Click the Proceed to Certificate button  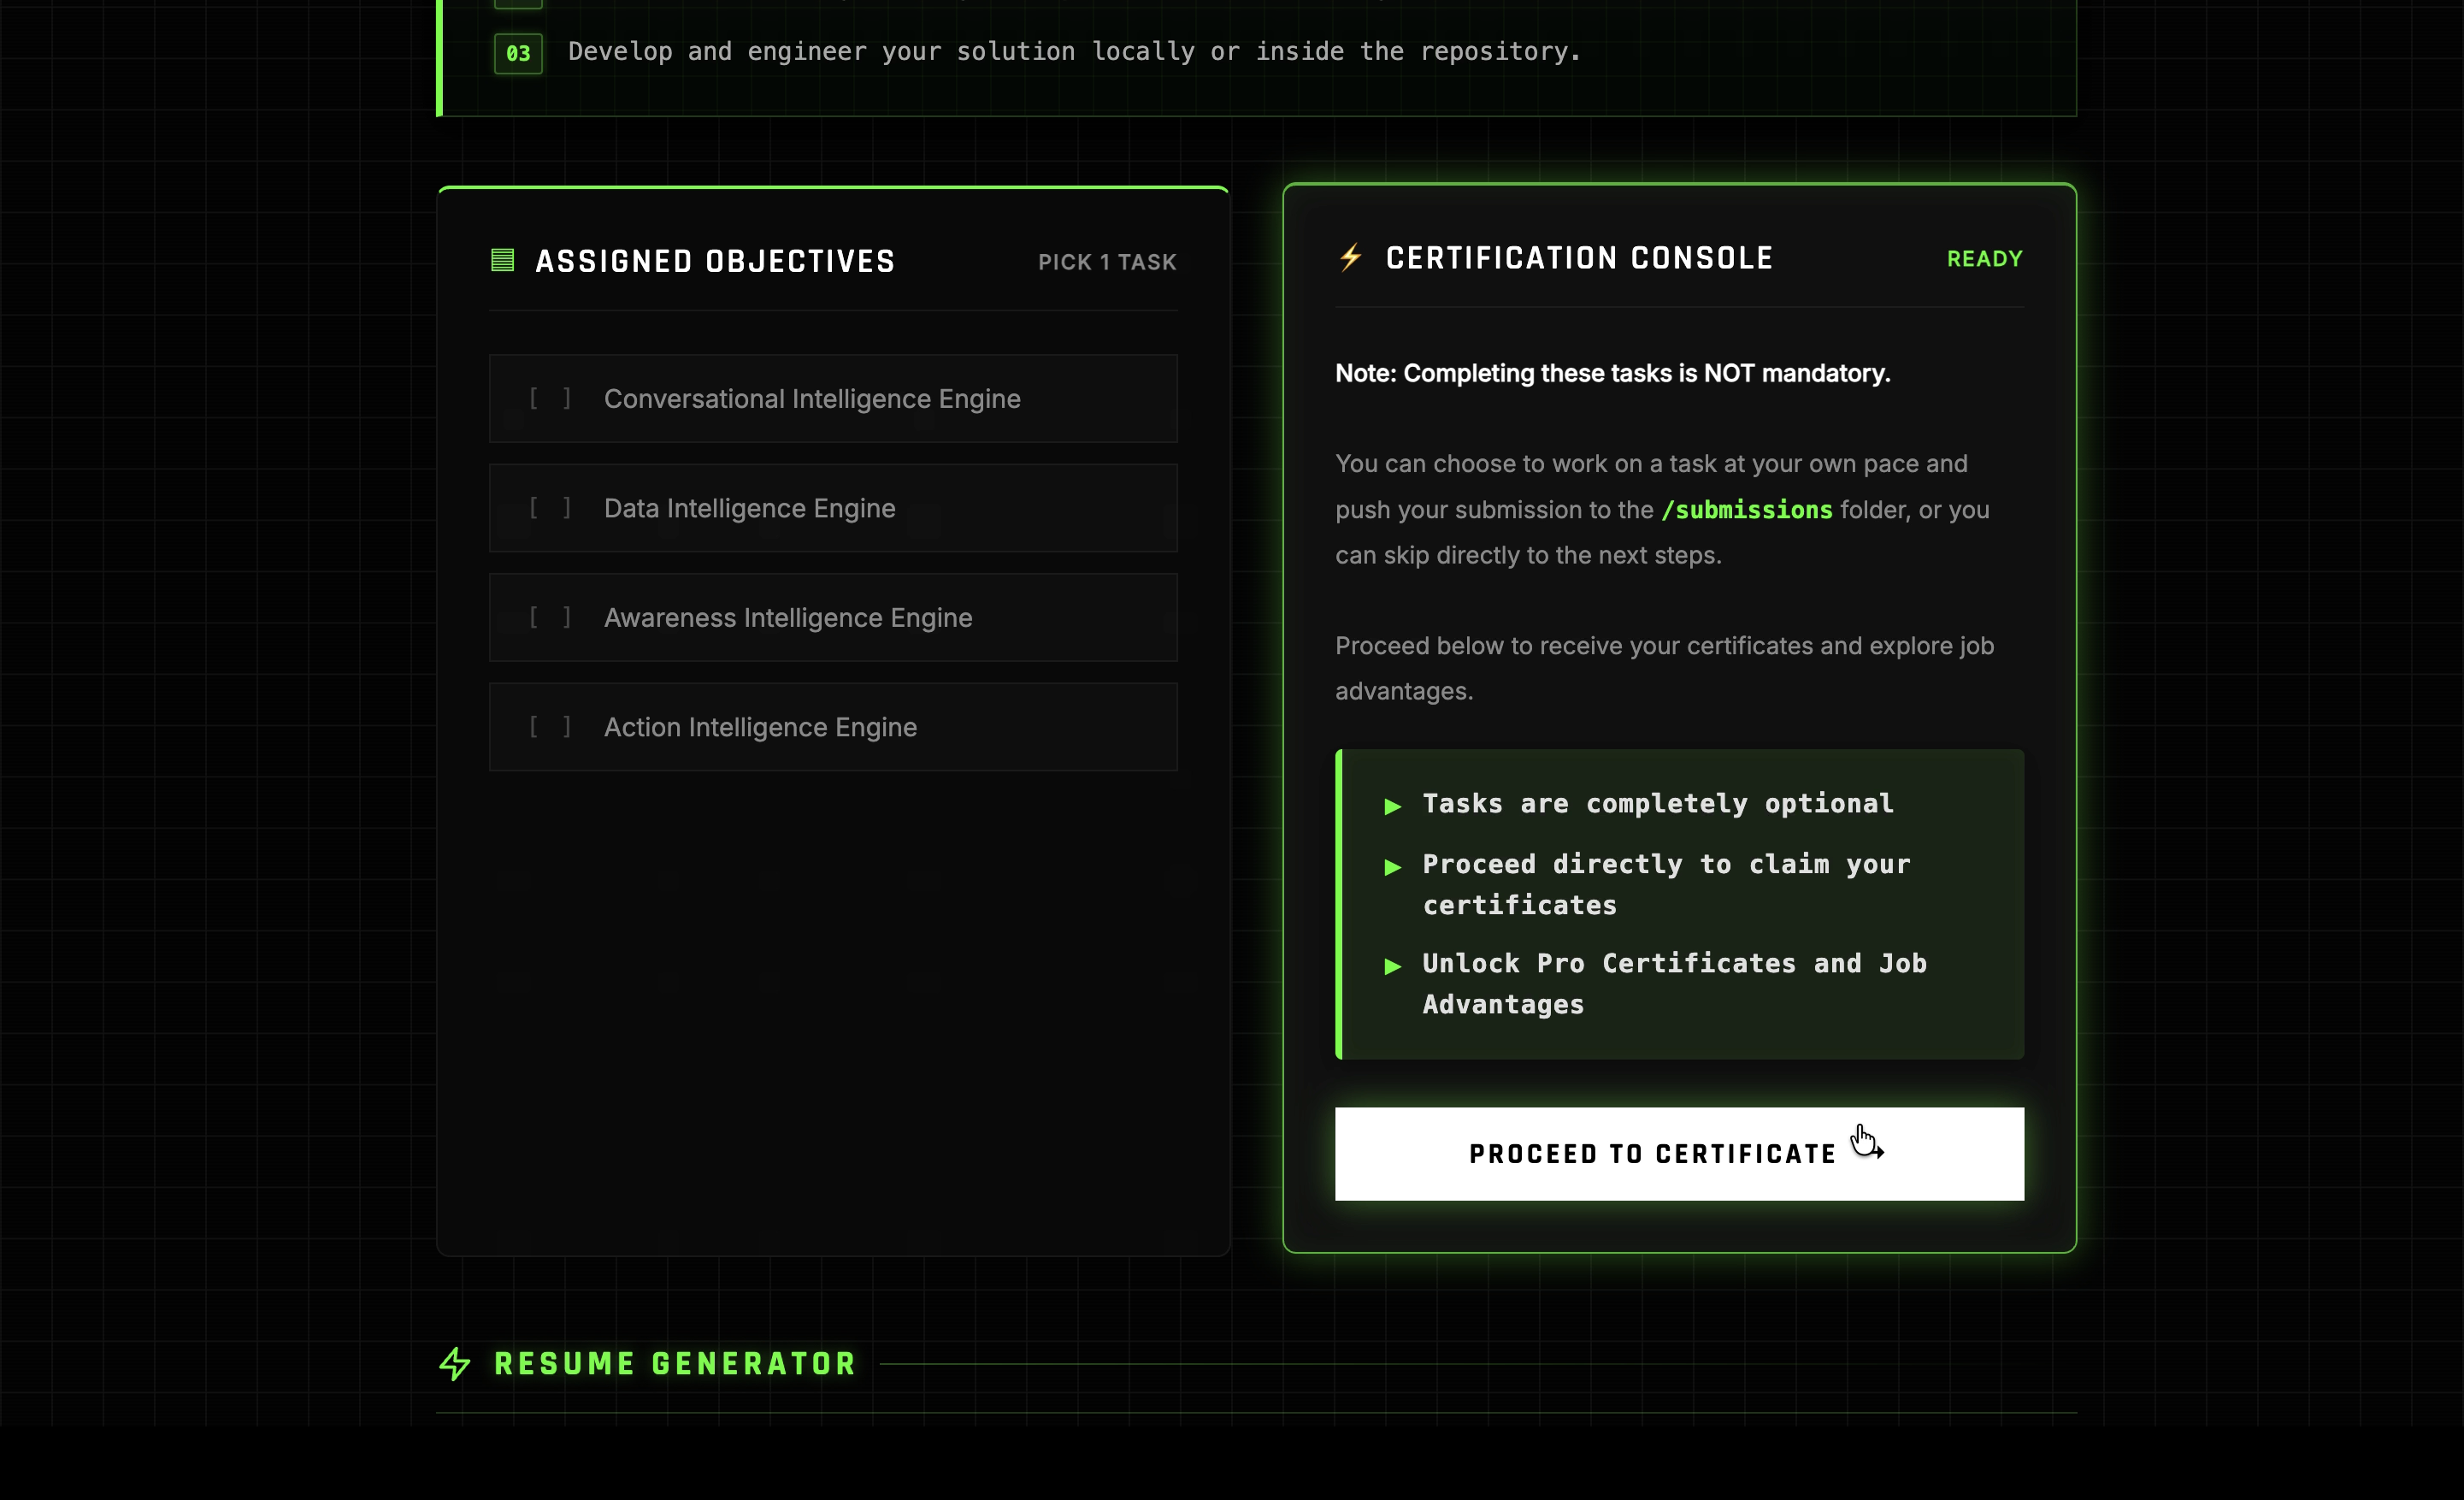coord(1679,1154)
